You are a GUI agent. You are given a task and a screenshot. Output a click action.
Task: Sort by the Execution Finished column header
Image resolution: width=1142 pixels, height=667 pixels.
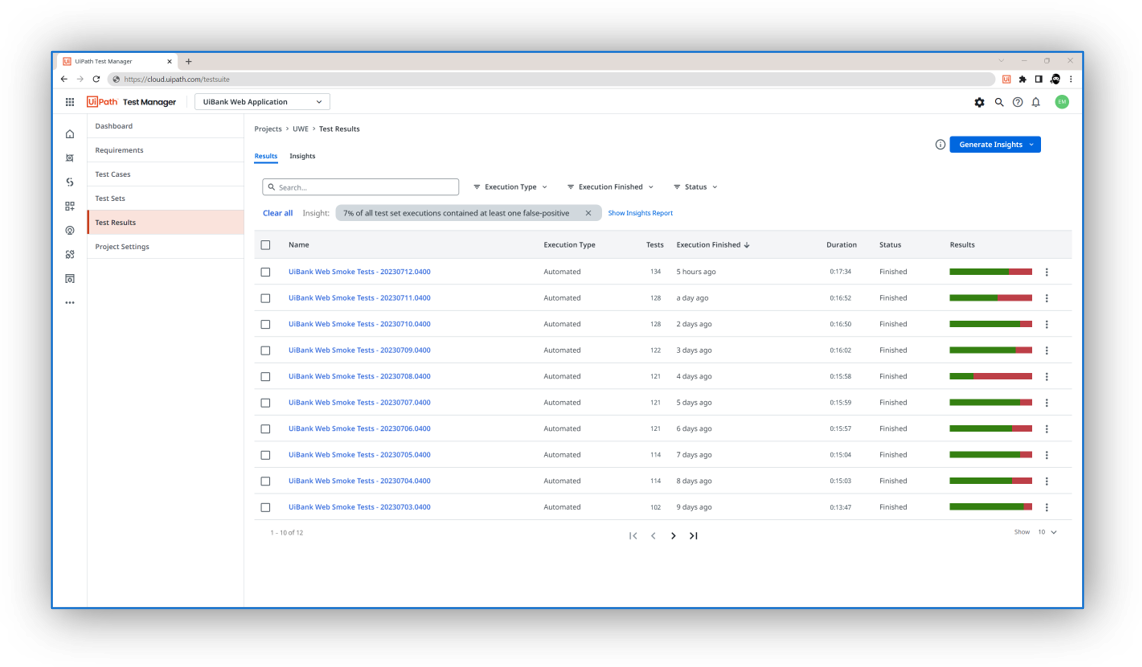pos(713,245)
